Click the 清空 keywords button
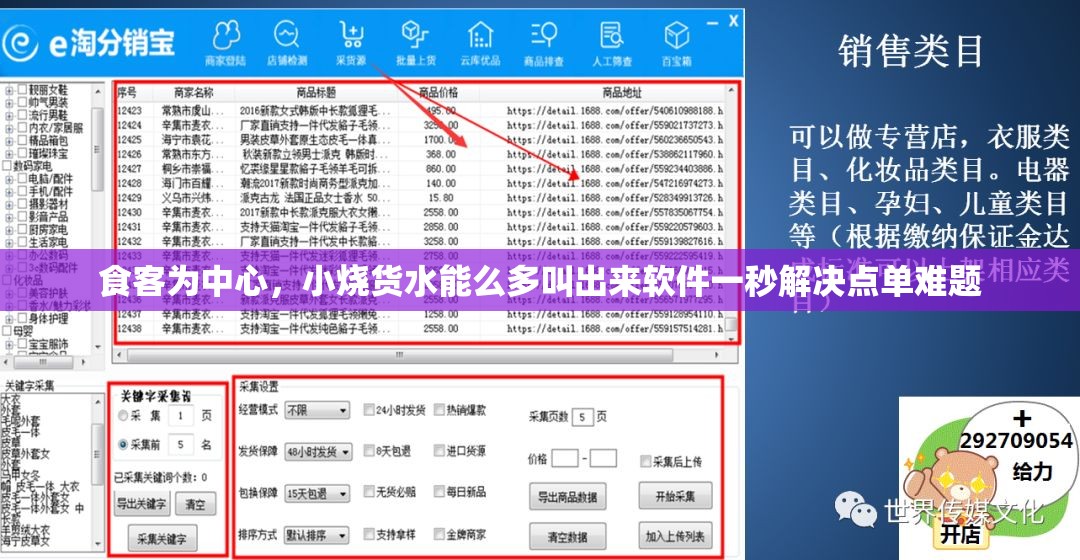Screen dimensions: 1080x560 (195, 504)
